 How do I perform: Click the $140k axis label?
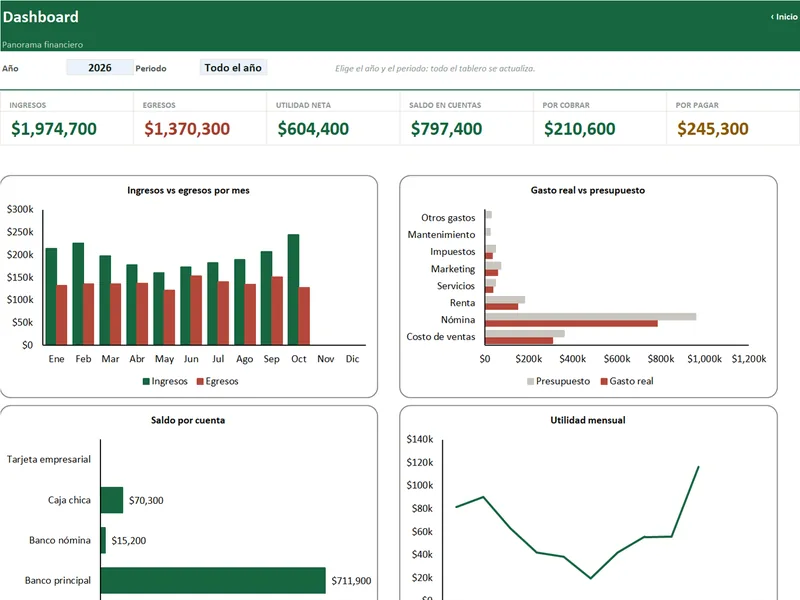pyautogui.click(x=419, y=439)
